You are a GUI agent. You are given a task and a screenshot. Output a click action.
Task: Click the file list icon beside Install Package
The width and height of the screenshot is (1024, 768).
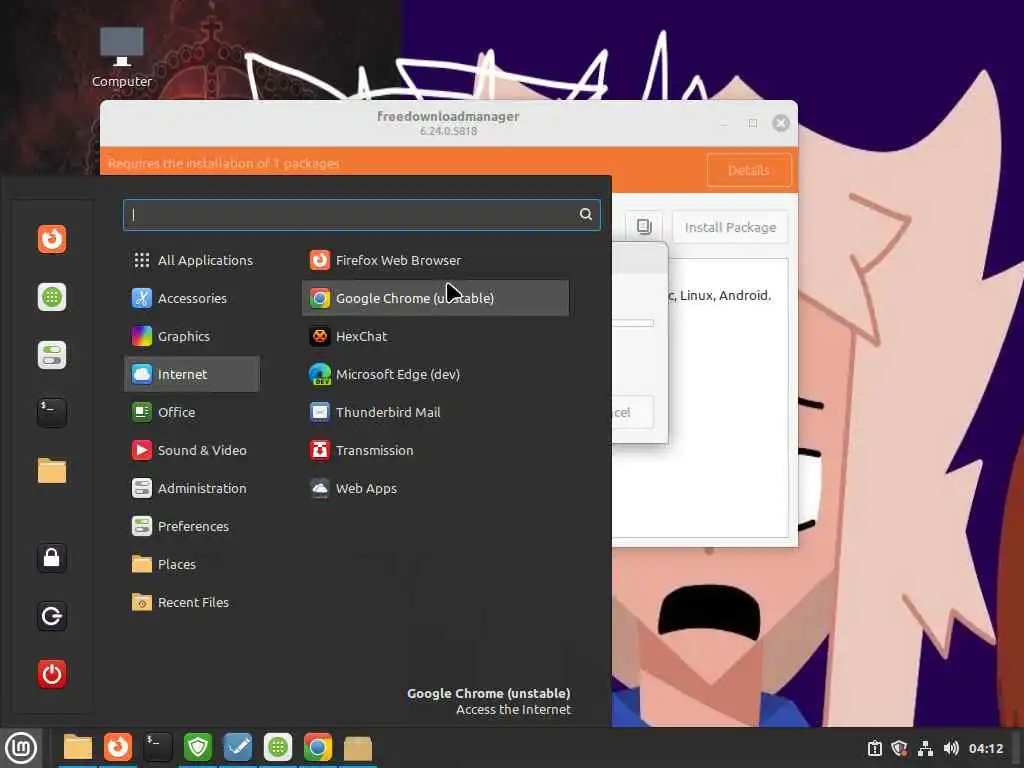click(644, 227)
